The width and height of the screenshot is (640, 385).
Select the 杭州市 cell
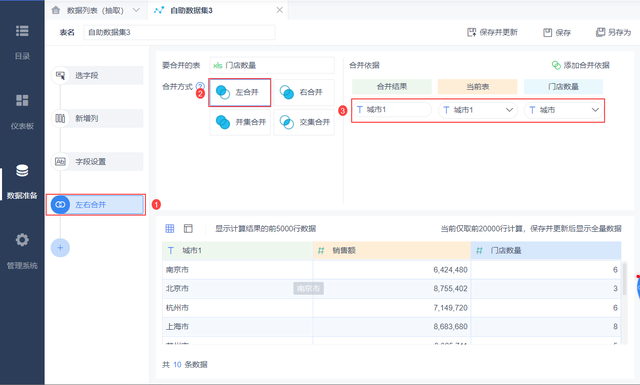point(238,308)
